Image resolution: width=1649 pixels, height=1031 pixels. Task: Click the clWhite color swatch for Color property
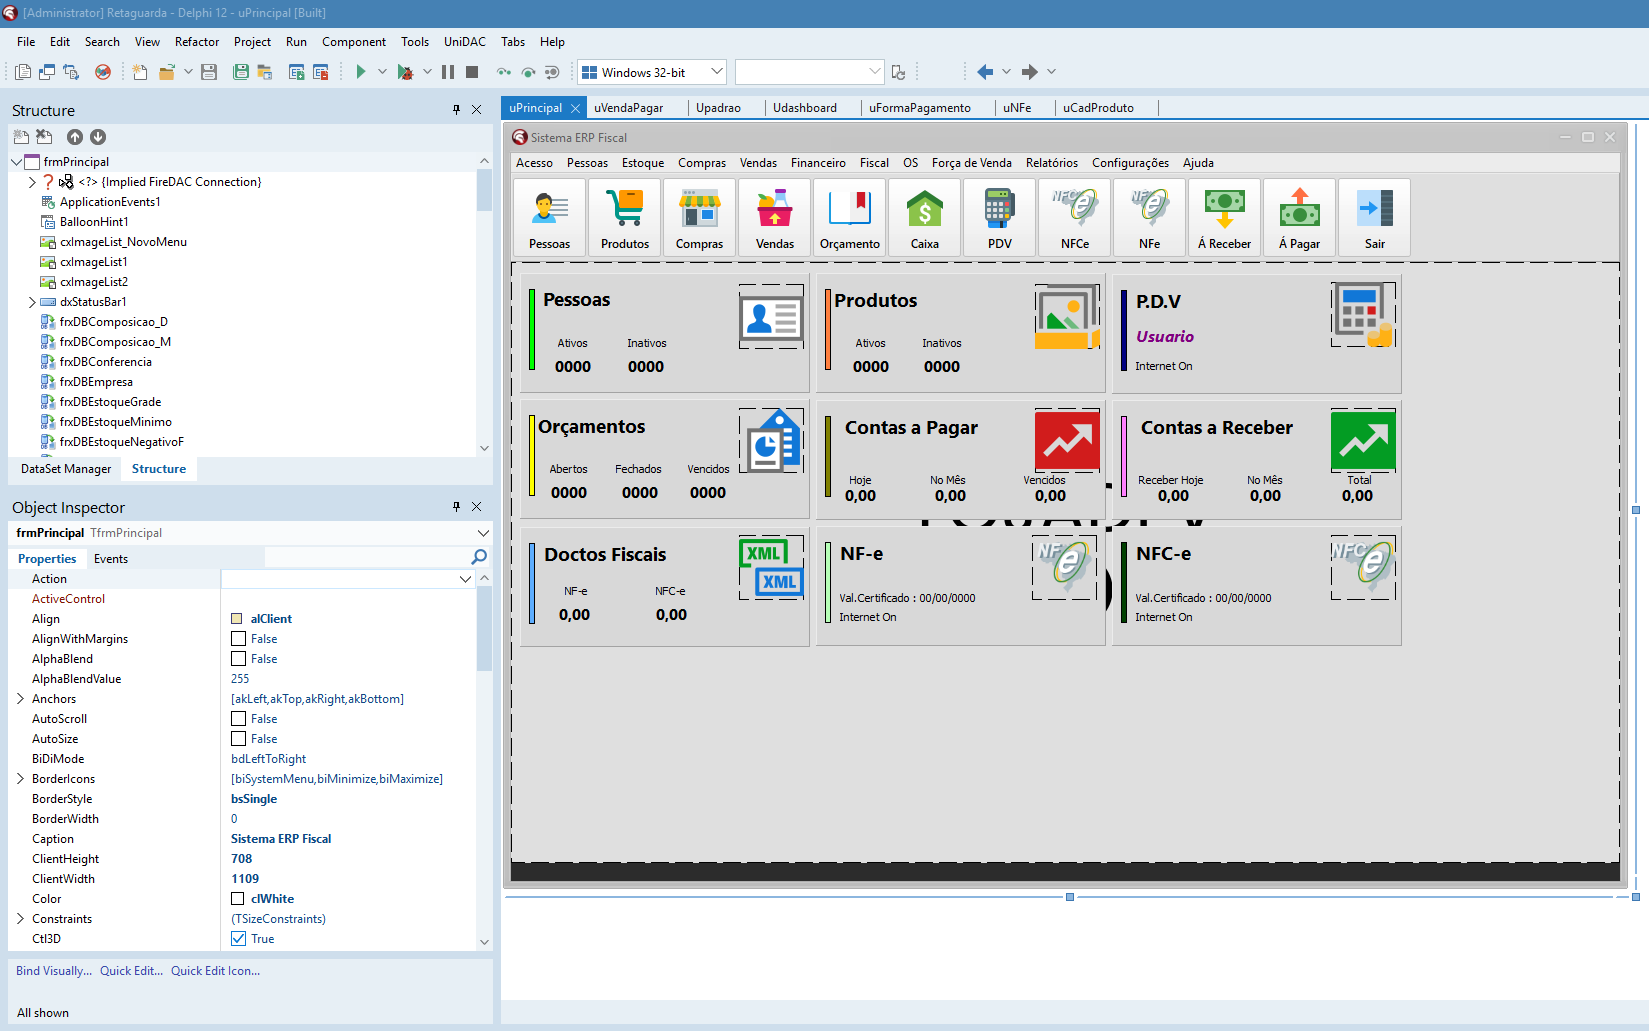click(x=237, y=898)
